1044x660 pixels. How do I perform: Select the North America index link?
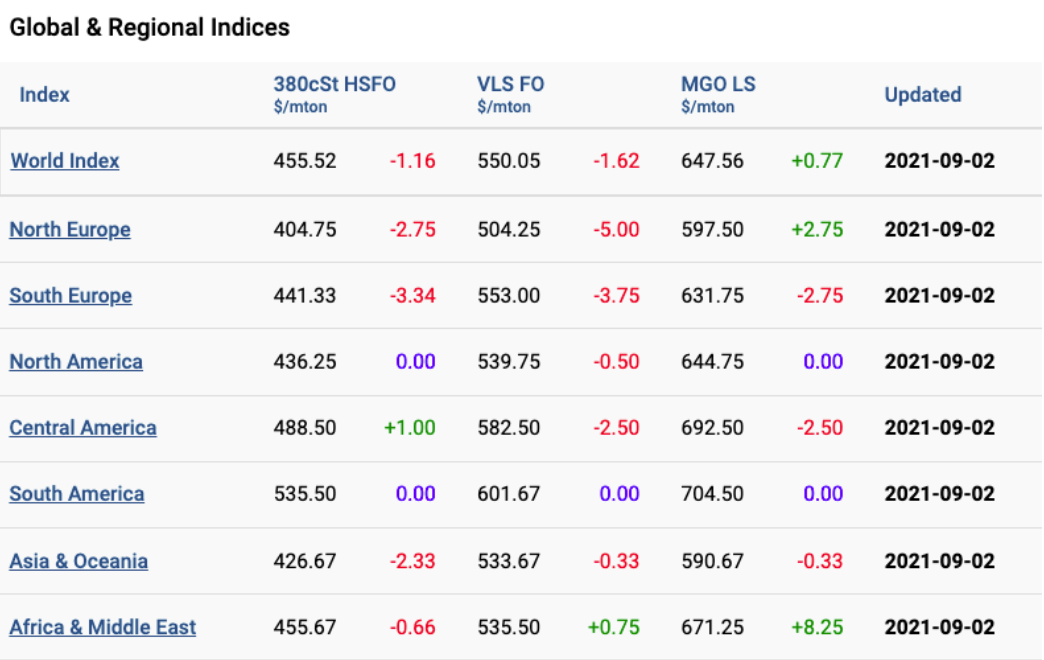pyautogui.click(x=76, y=362)
